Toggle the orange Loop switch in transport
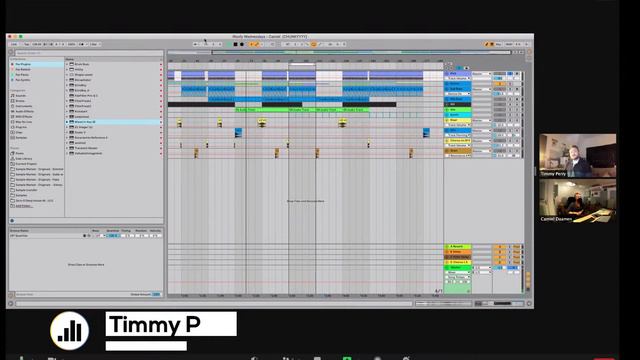640x360 pixels. coord(313,44)
